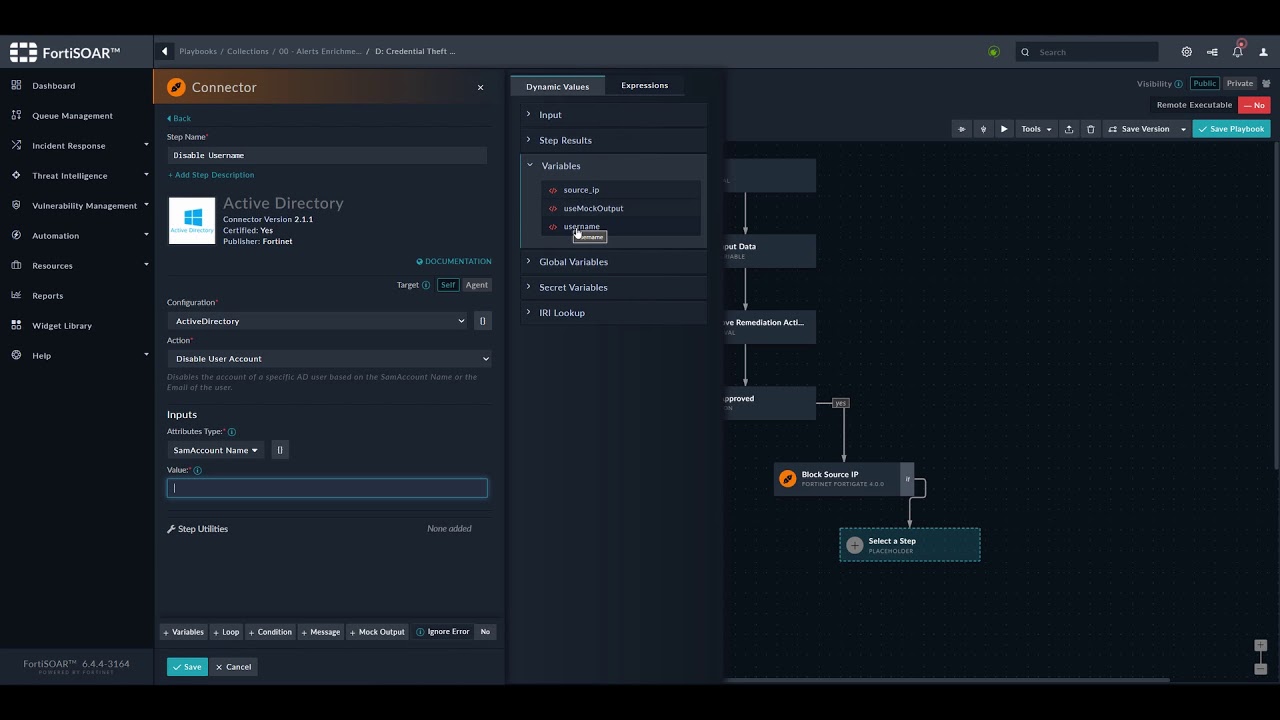The height and width of the screenshot is (720, 1280).
Task: Click the Visibility info icon
Action: pos(1178,84)
